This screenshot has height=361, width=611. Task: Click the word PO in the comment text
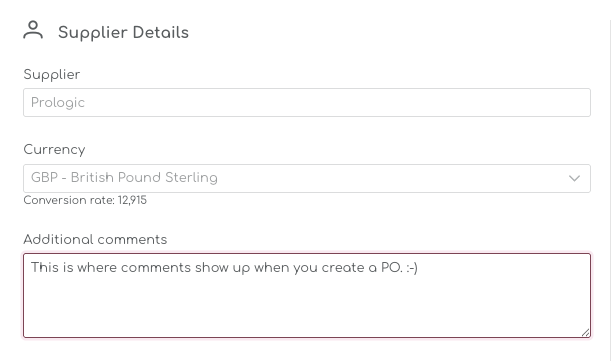tap(390, 268)
